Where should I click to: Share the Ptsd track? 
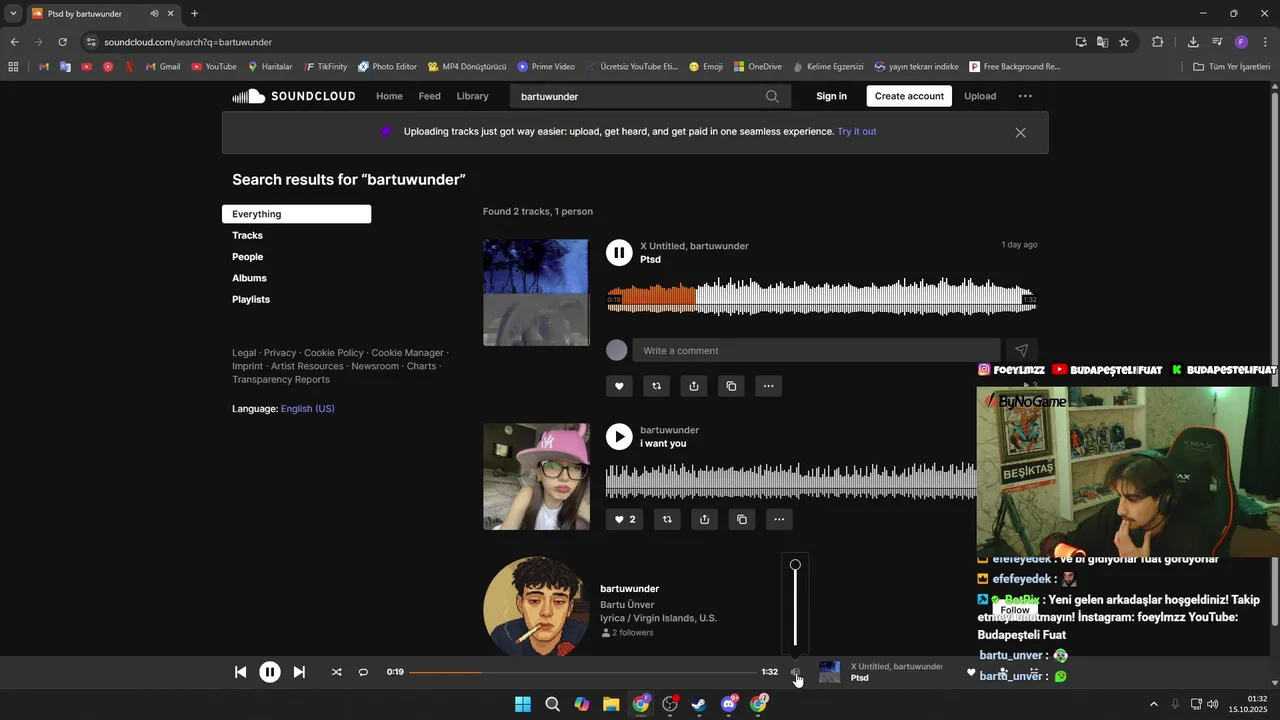694,386
